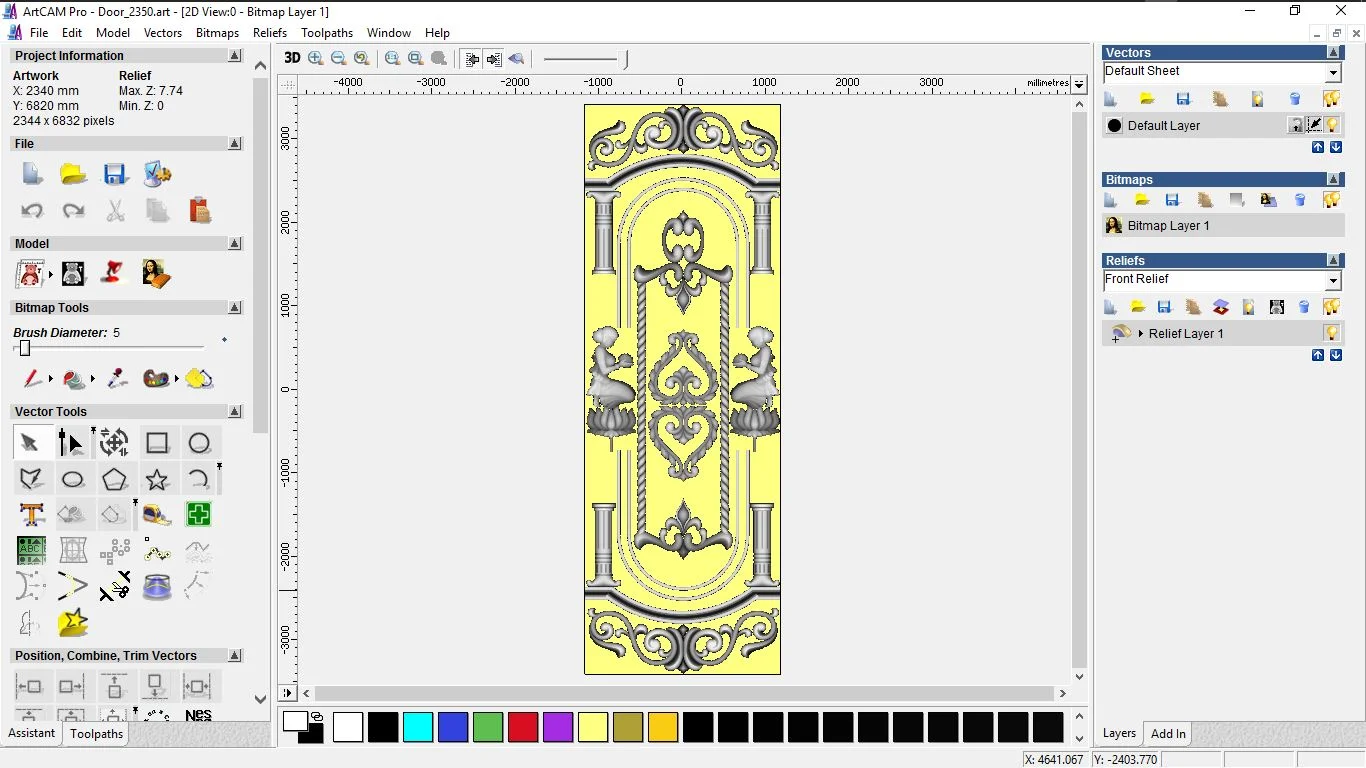Switch to the Toolpaths tab
Viewport: 1366px width, 768px height.
click(x=96, y=734)
